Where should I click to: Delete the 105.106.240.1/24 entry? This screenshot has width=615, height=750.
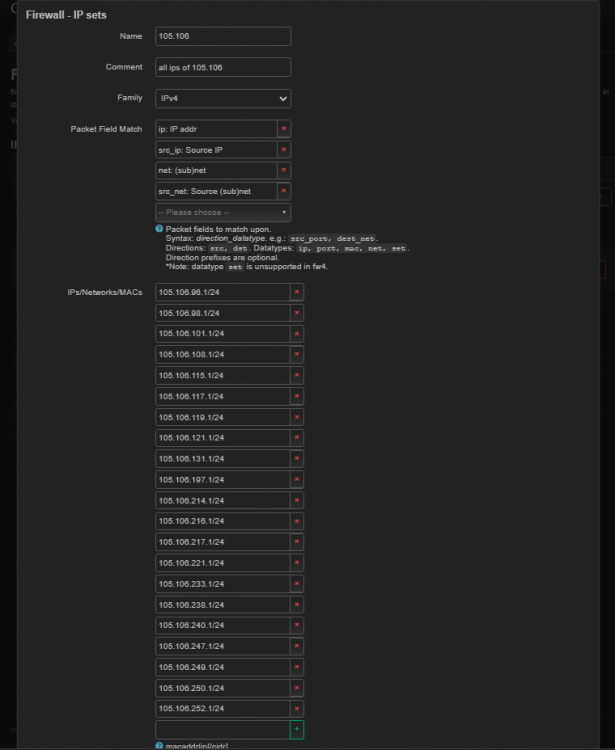pos(297,625)
